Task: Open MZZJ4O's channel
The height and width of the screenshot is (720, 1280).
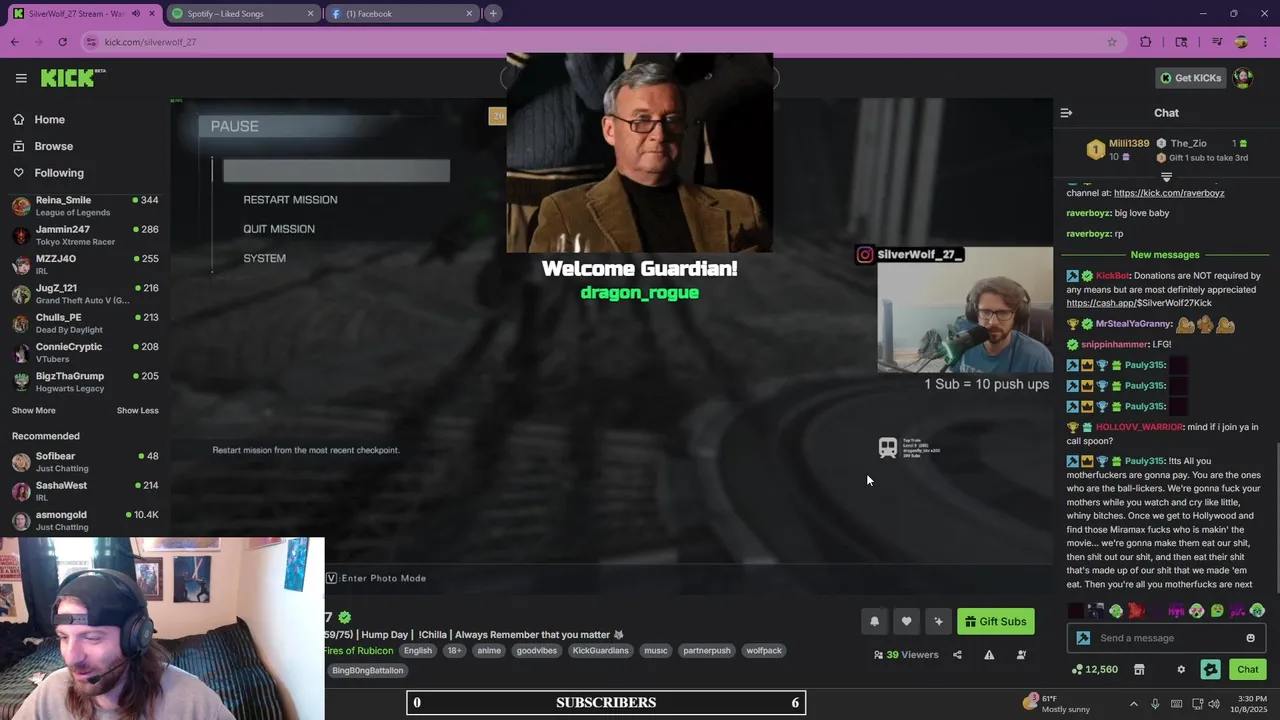Action: (x=85, y=264)
